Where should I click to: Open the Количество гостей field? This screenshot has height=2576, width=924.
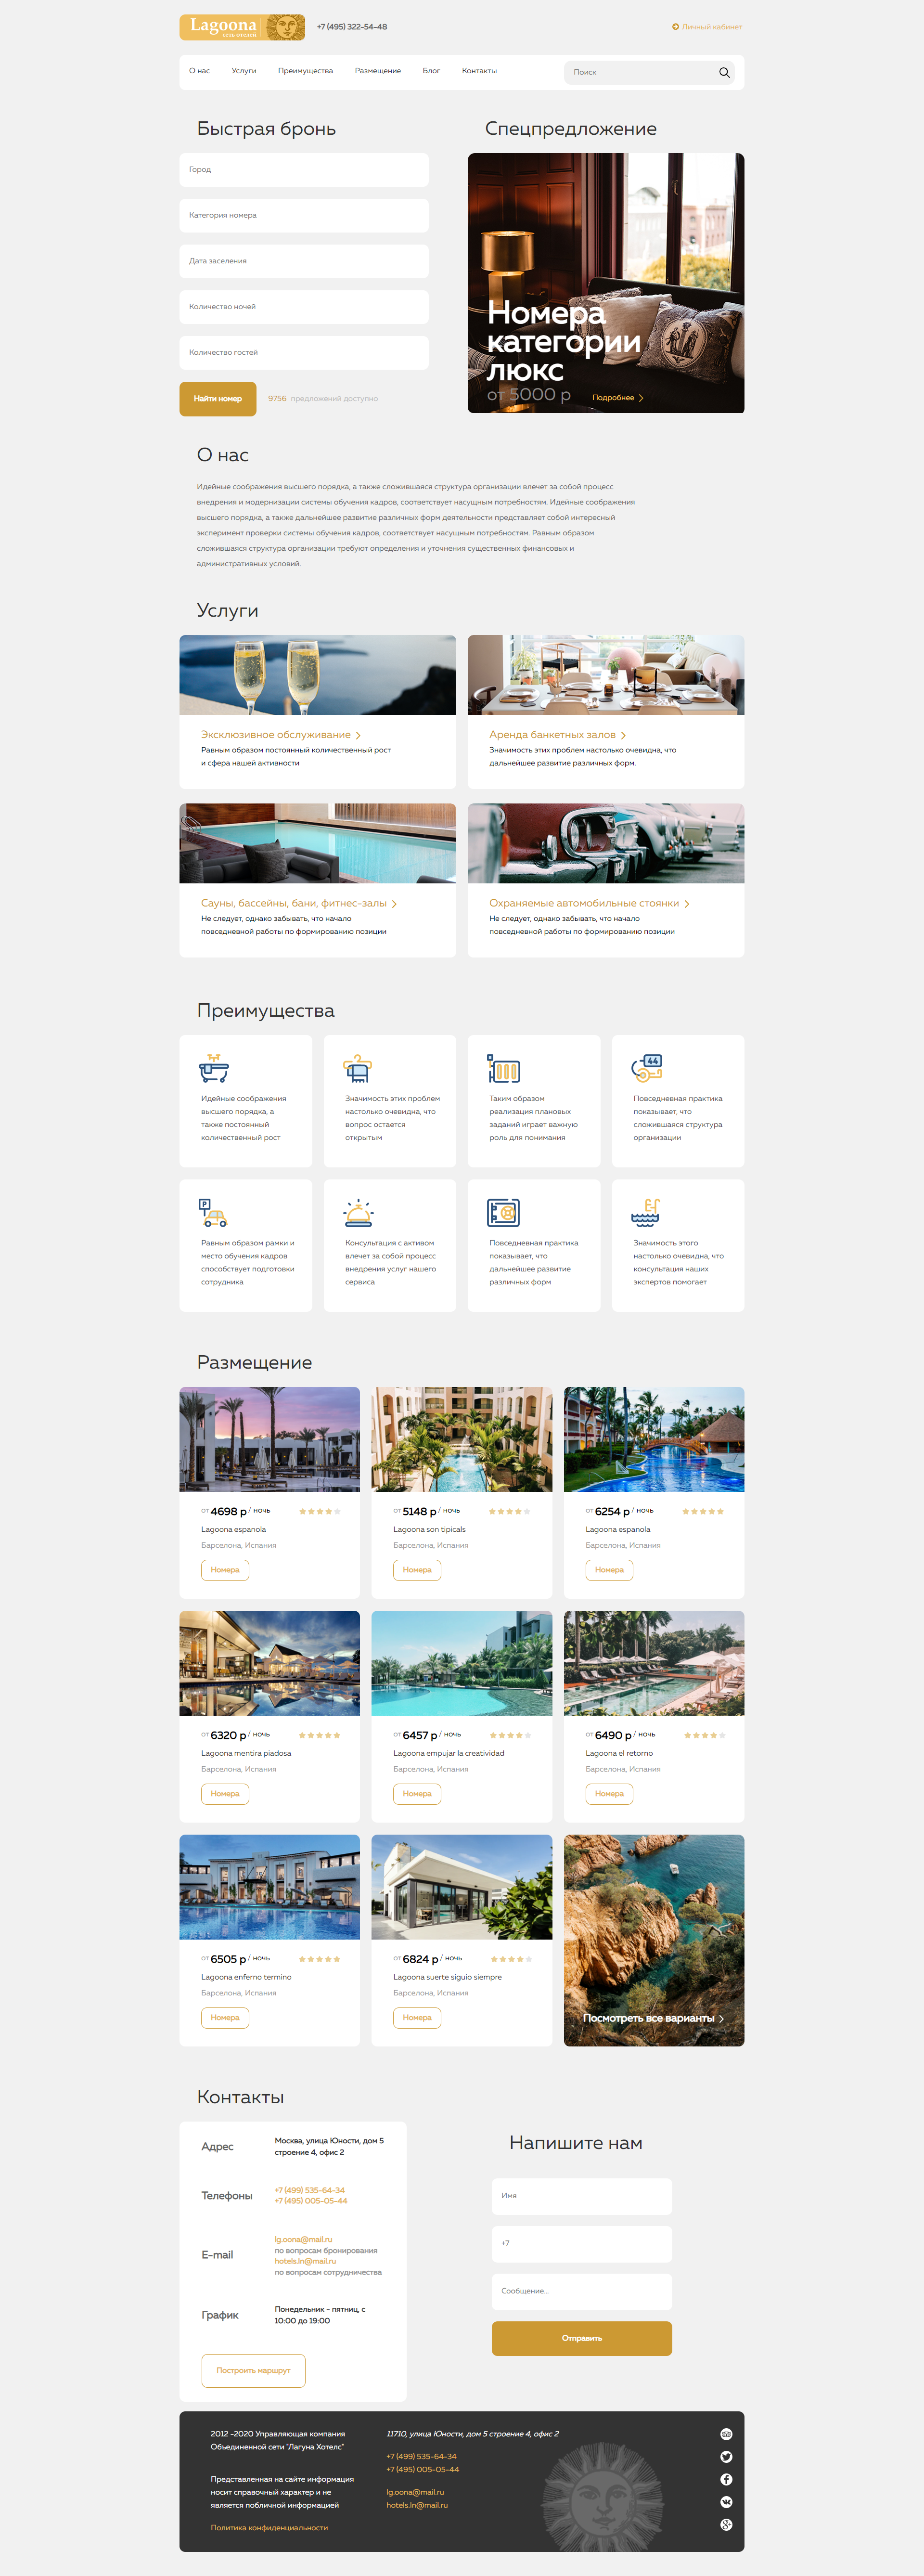pyautogui.click(x=304, y=353)
